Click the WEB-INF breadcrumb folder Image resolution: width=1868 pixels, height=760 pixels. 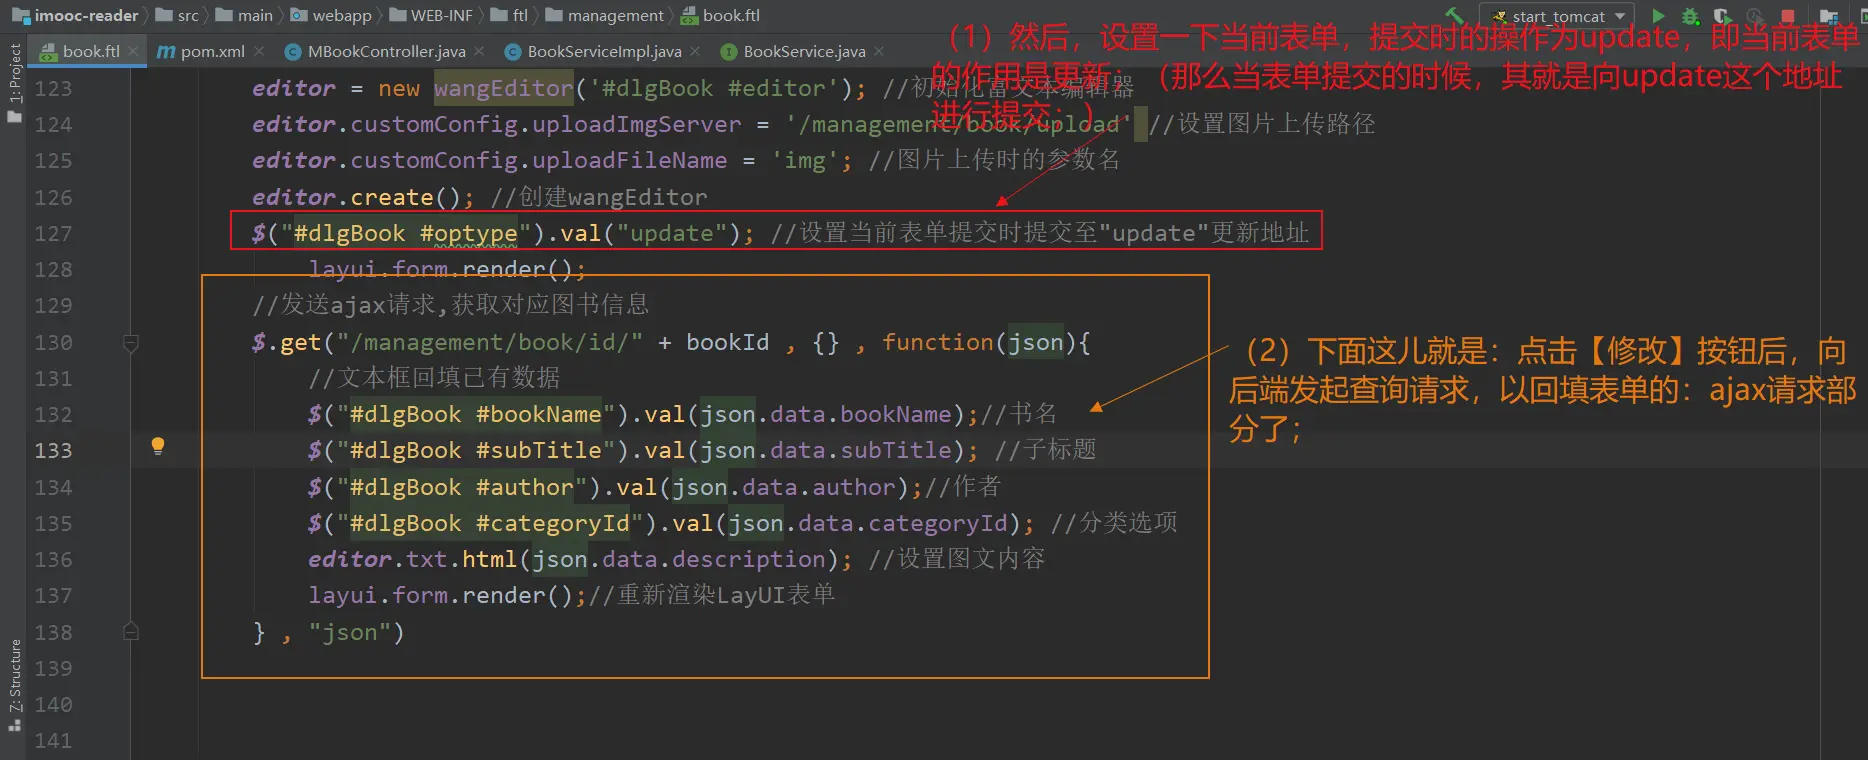tap(431, 15)
